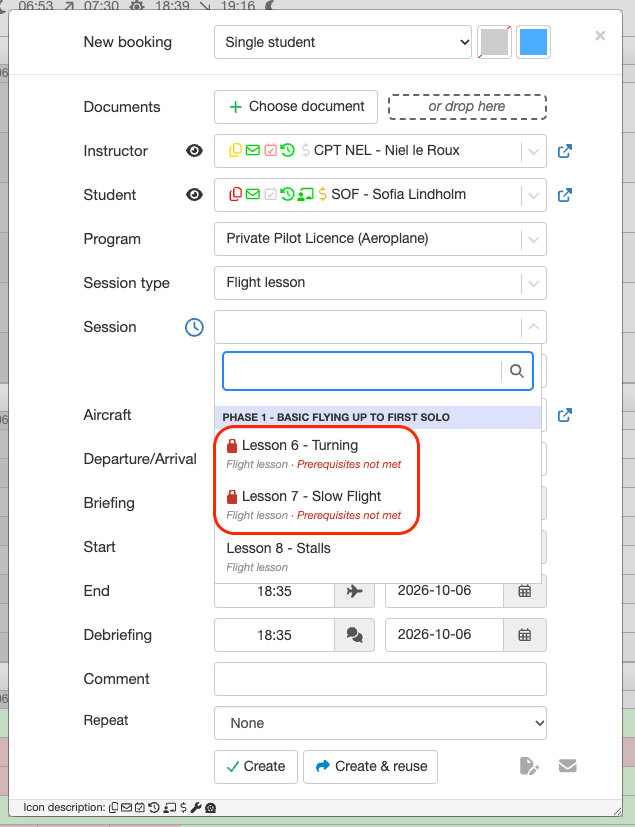Click the student's green history icon
The image size is (635, 827).
click(287, 195)
